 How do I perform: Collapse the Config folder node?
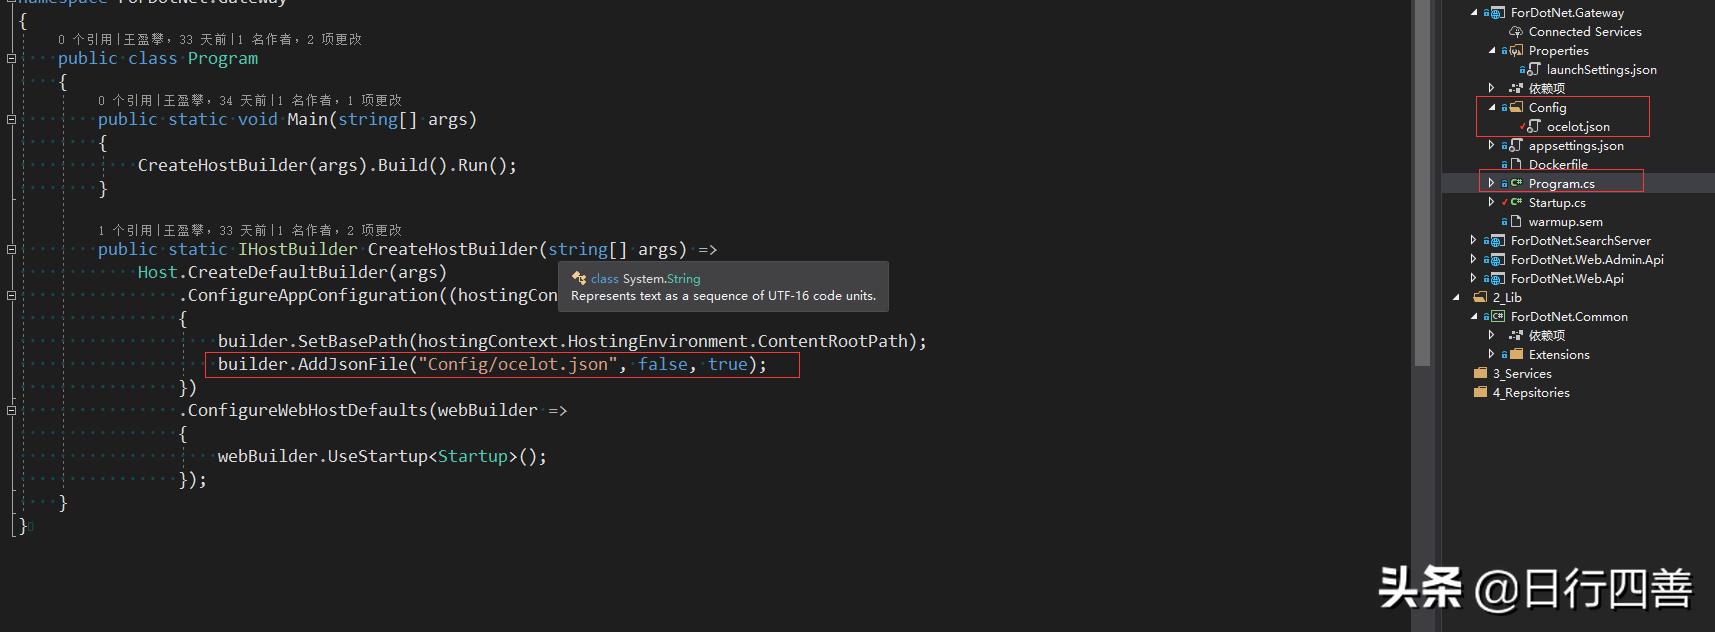(x=1492, y=108)
